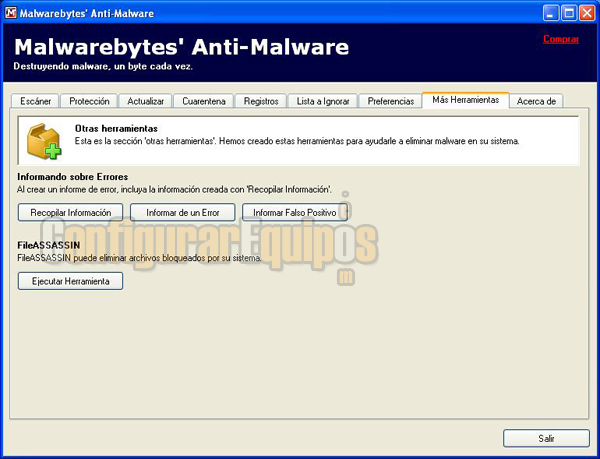This screenshot has width=600, height=459.
Task: Click the 'Informando sobre Errores' heading
Action: click(x=73, y=177)
